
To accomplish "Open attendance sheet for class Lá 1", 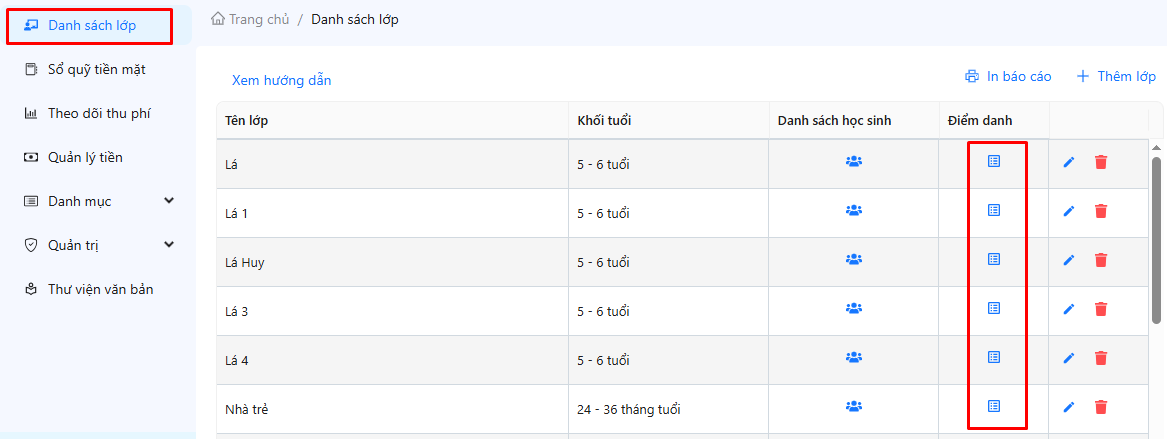I will point(994,210).
